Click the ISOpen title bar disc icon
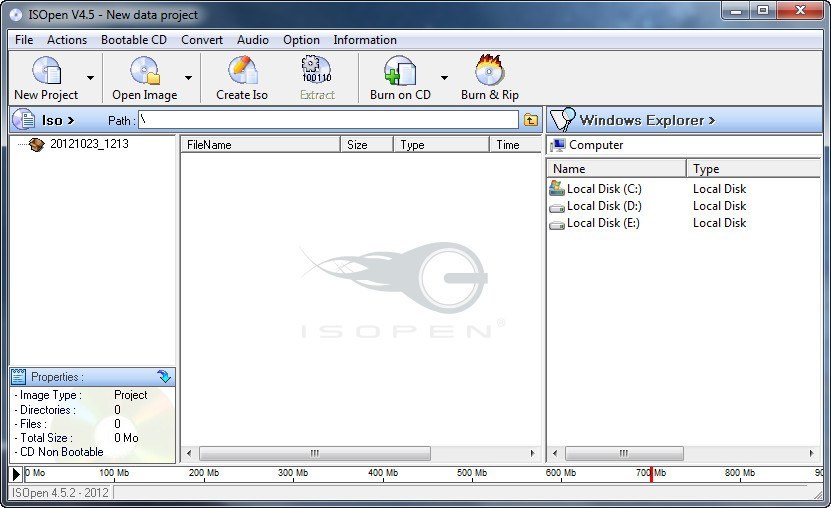 point(16,14)
